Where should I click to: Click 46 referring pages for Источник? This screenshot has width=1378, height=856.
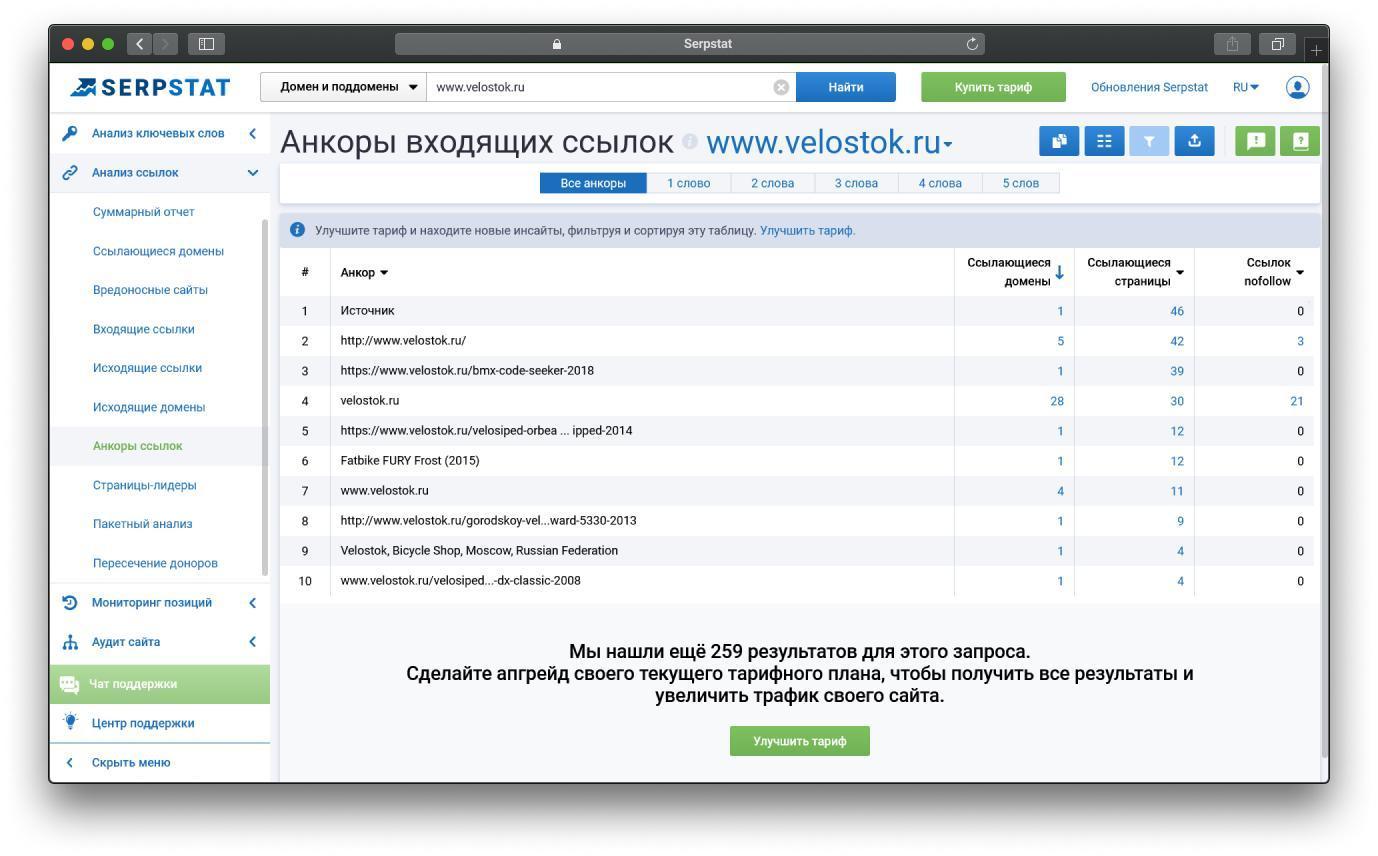1176,311
